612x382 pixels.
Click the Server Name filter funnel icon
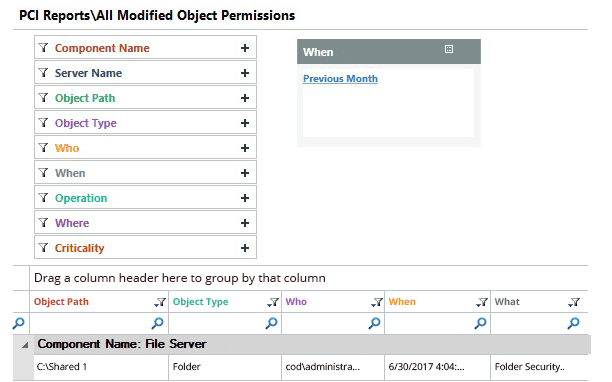coord(43,73)
